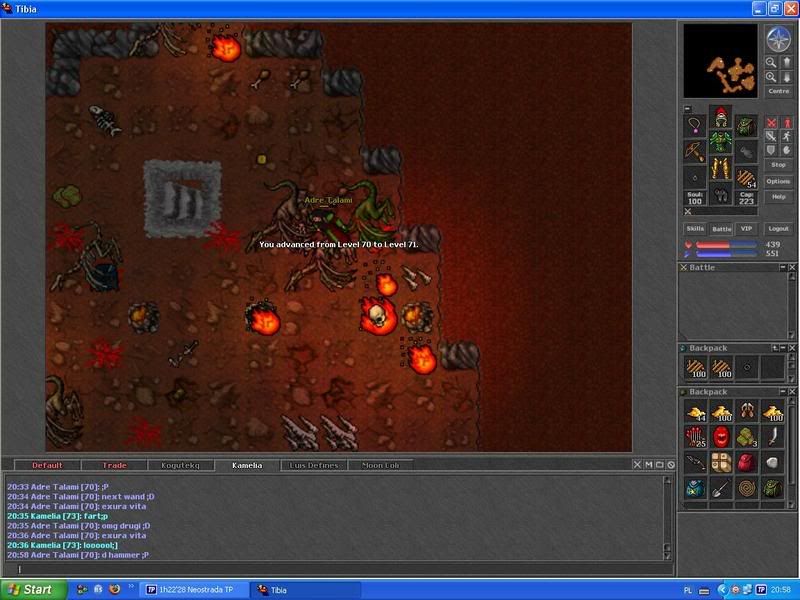Enable defensive shield fight mode

click(x=771, y=150)
